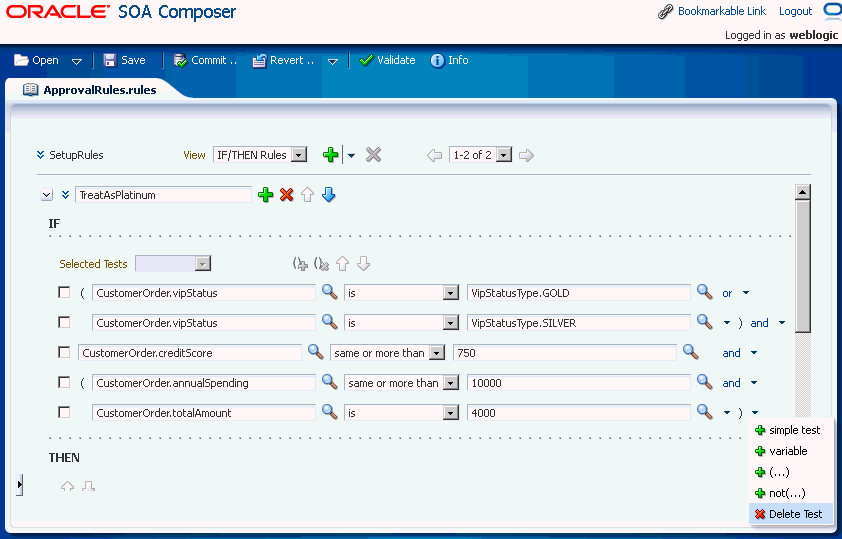Open the add rule dropdown arrow
This screenshot has height=539, width=842.
351,156
